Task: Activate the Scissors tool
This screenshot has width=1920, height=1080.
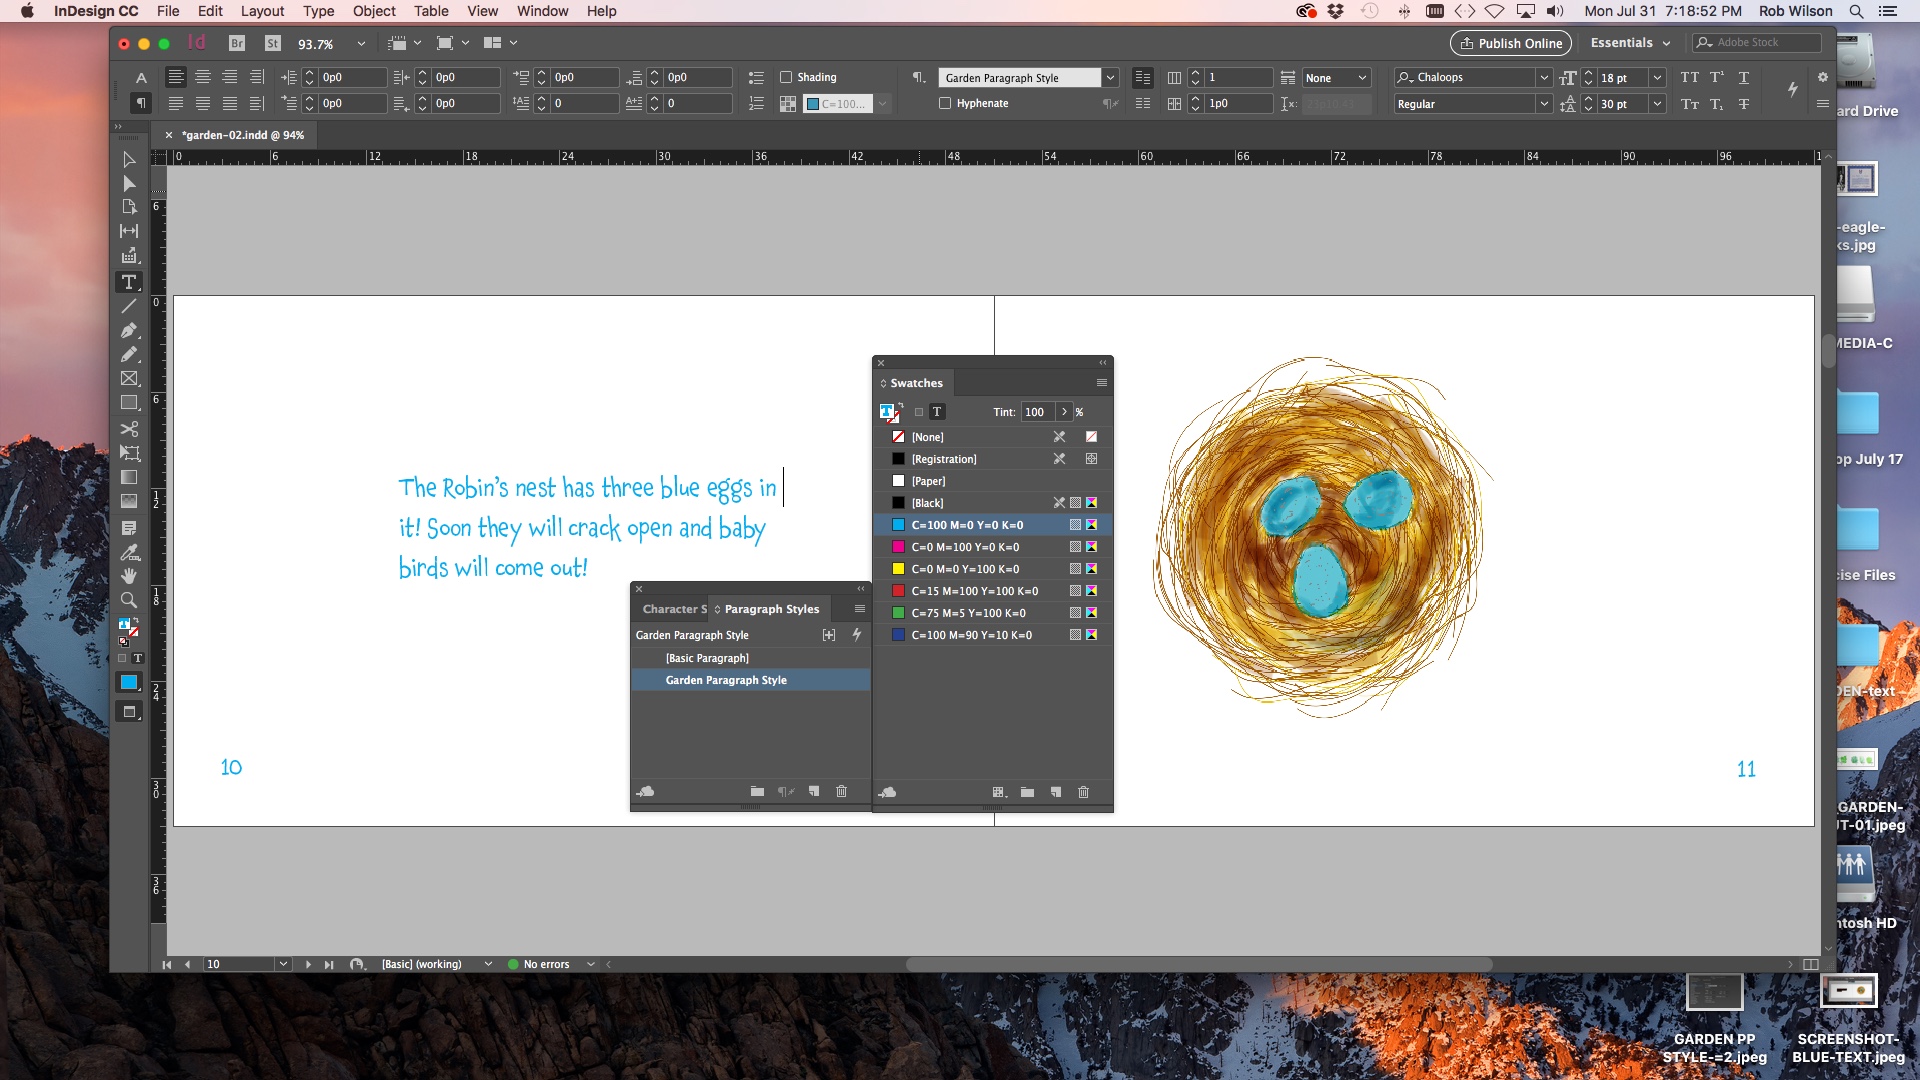Action: tap(129, 428)
